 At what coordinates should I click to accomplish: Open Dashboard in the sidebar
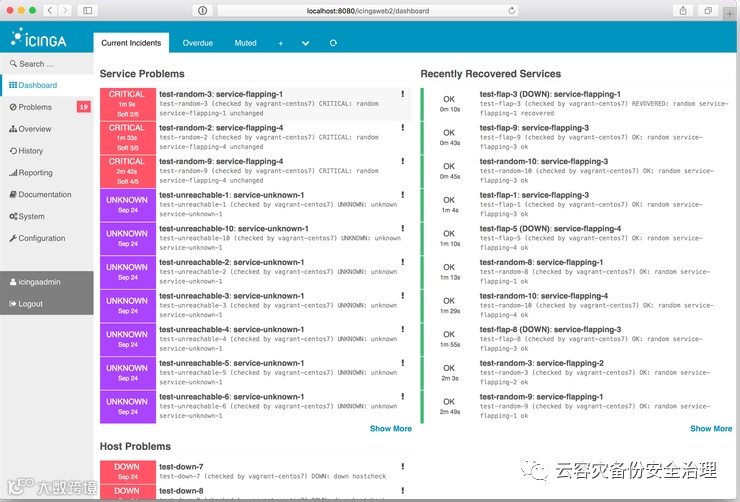47,85
